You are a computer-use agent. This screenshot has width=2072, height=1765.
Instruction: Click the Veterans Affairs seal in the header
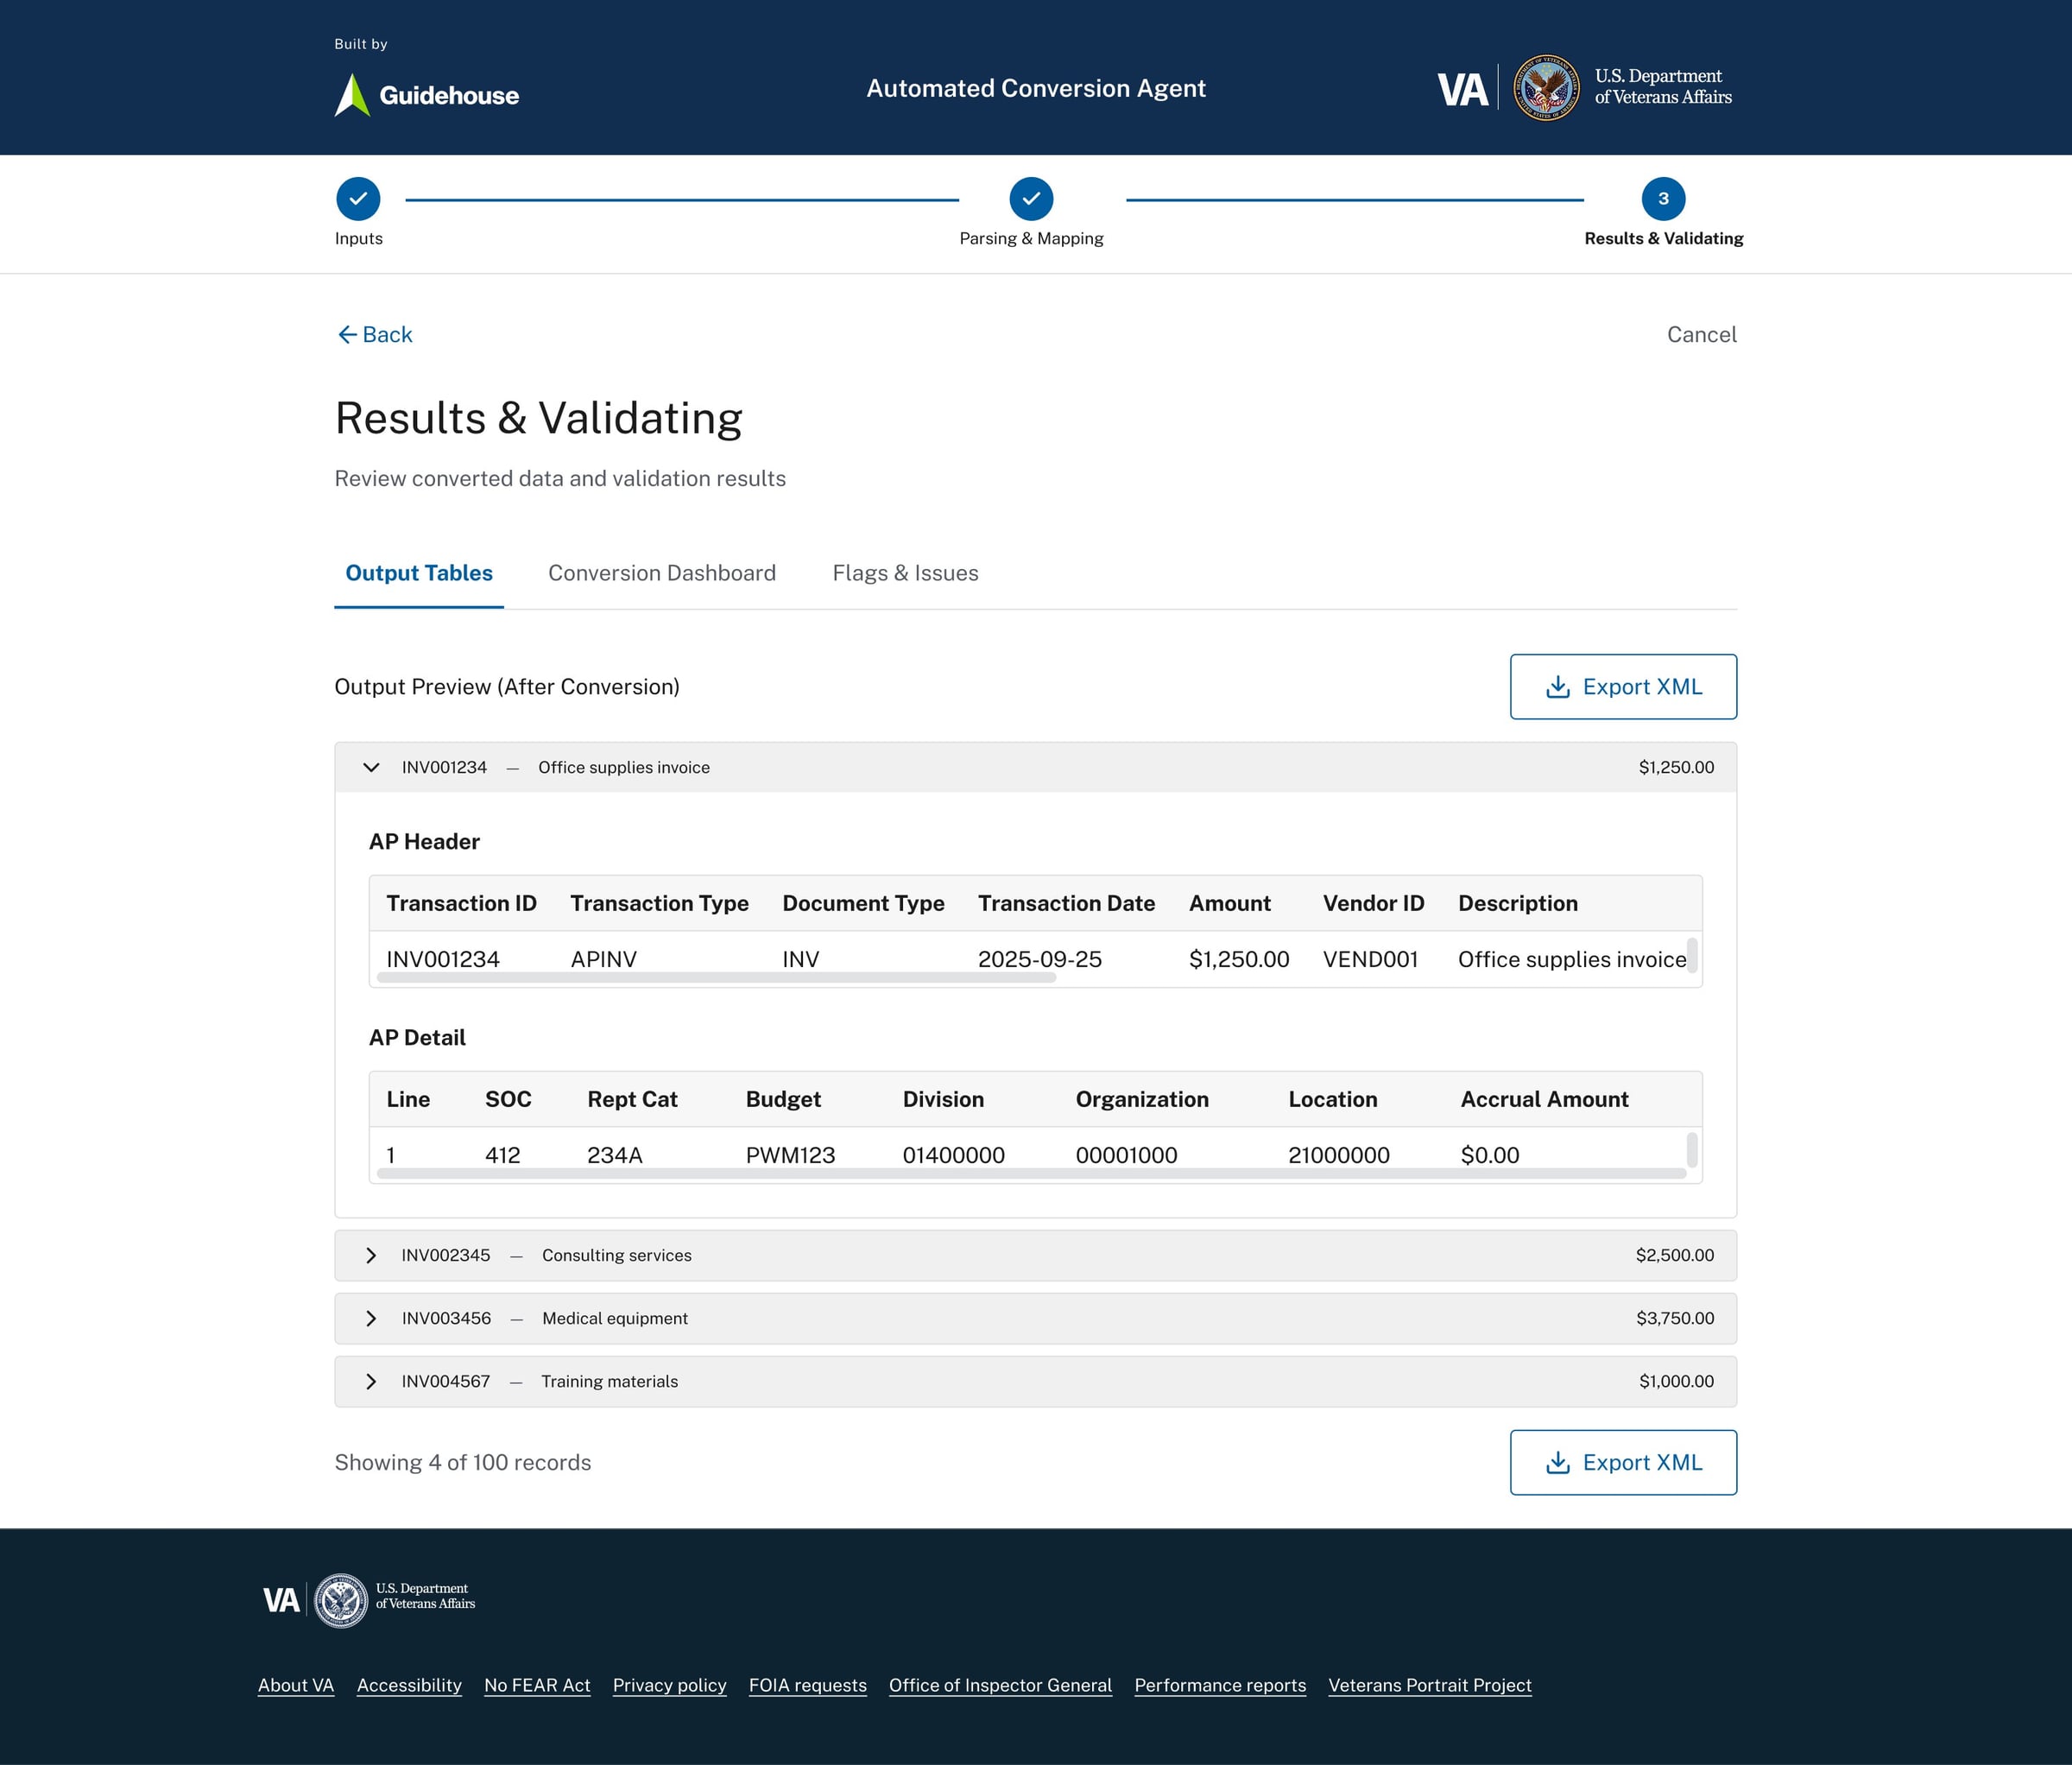[1545, 89]
